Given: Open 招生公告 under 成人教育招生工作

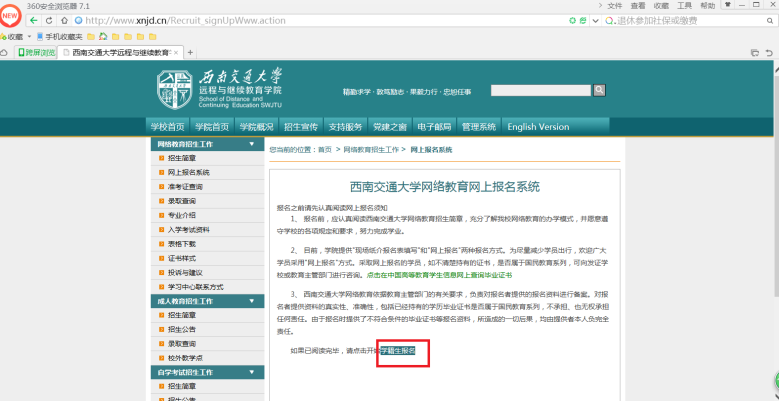Looking at the screenshot, I should (182, 329).
